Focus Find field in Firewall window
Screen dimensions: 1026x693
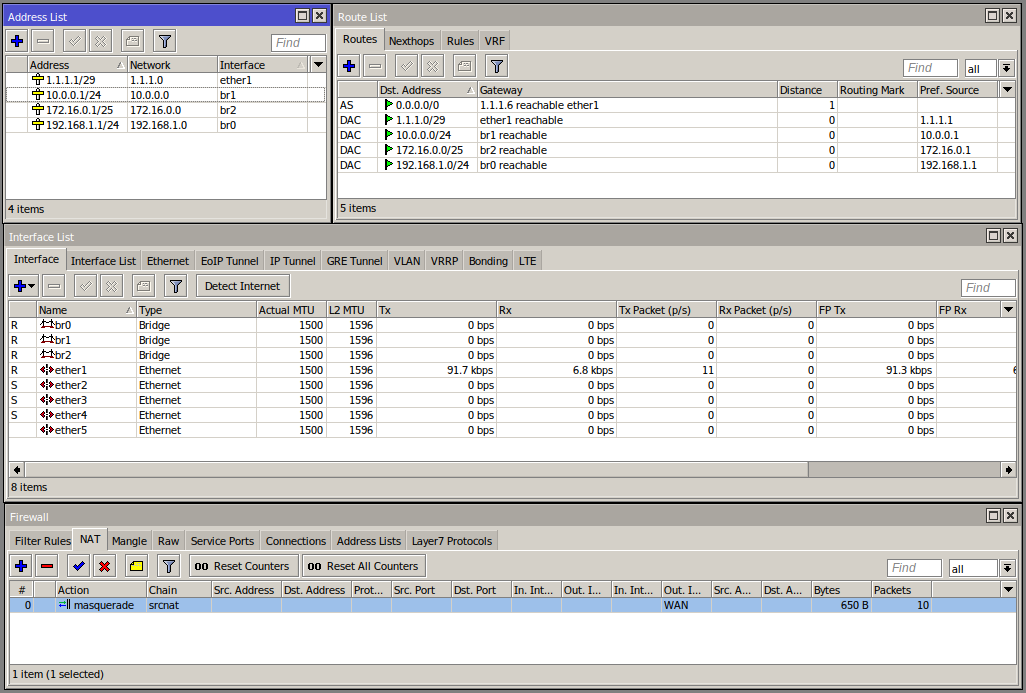914,568
